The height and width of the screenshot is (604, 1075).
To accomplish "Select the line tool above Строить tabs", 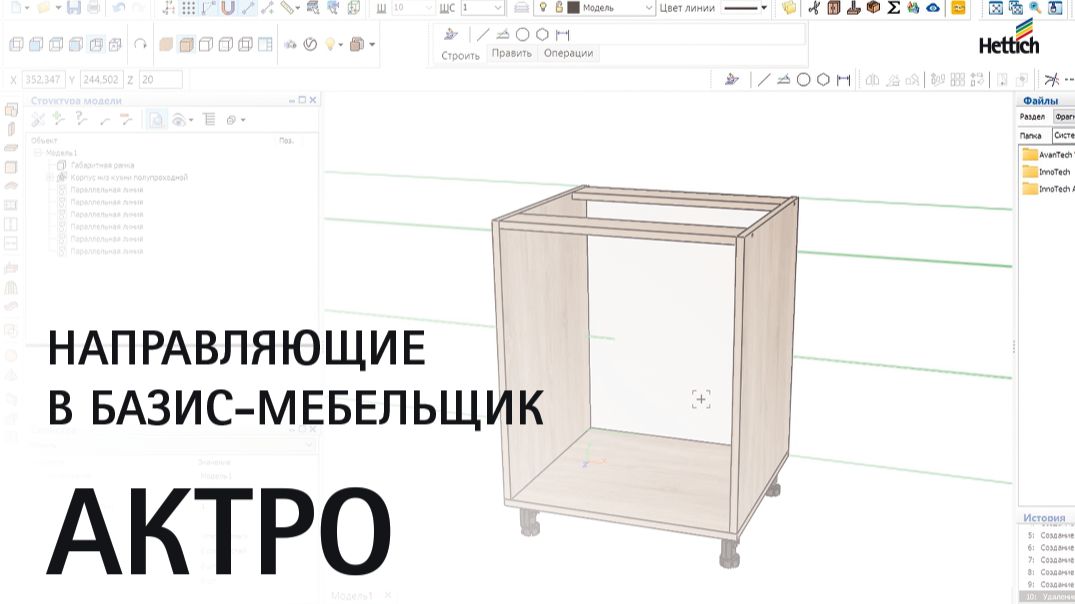I will coord(483,34).
